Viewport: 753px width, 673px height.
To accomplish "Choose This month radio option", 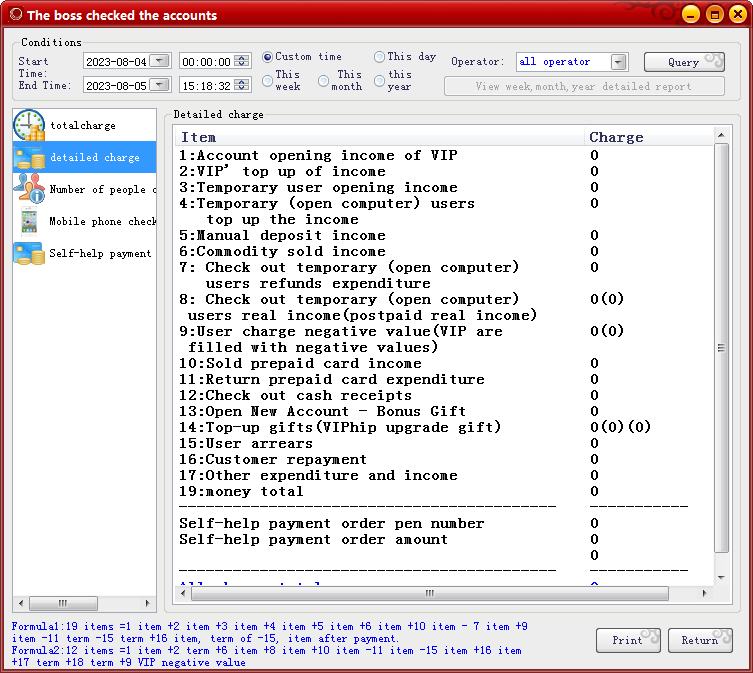I will [x=324, y=81].
